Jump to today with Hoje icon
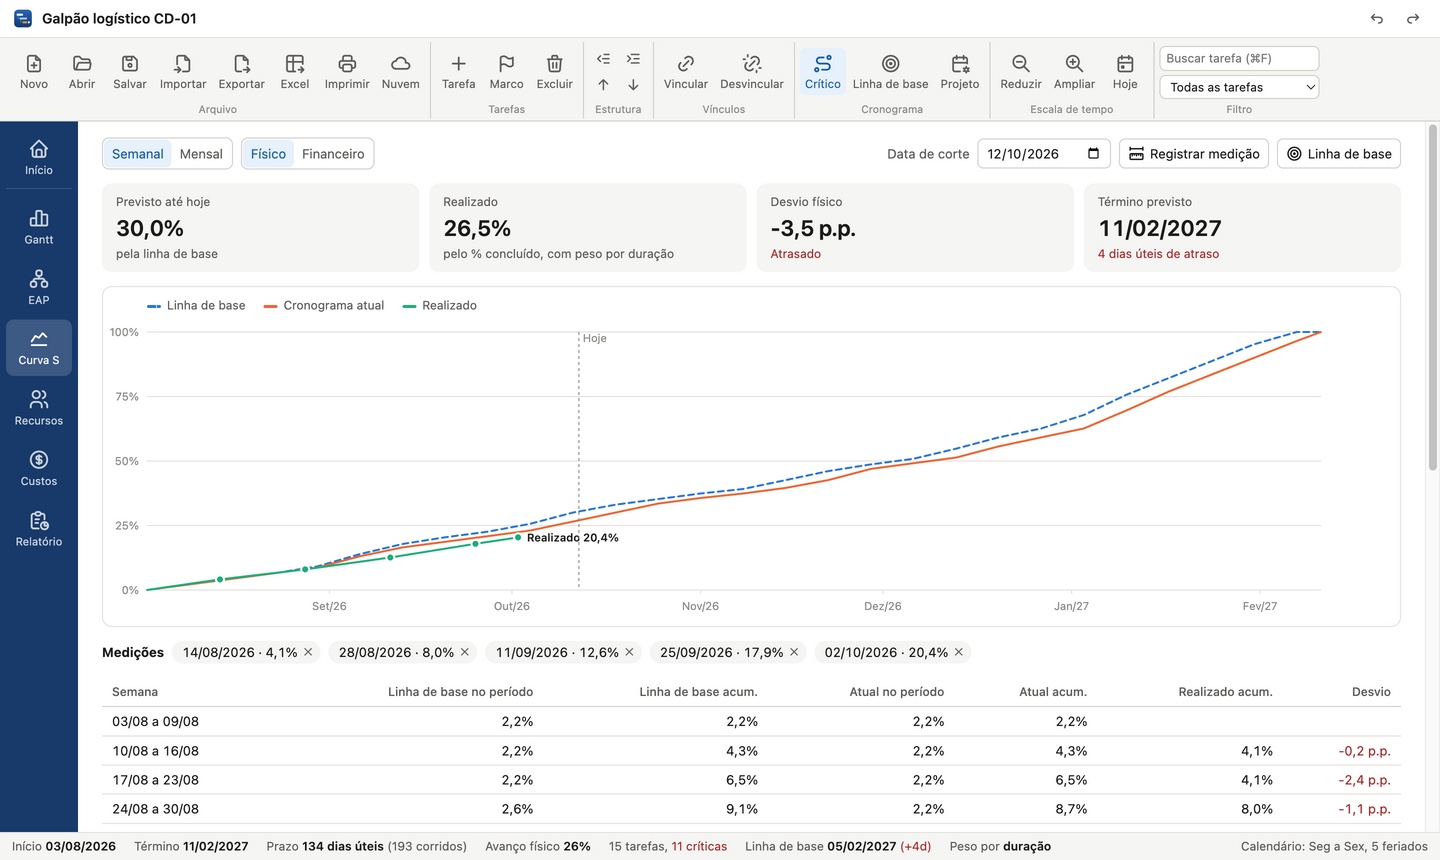 1125,64
